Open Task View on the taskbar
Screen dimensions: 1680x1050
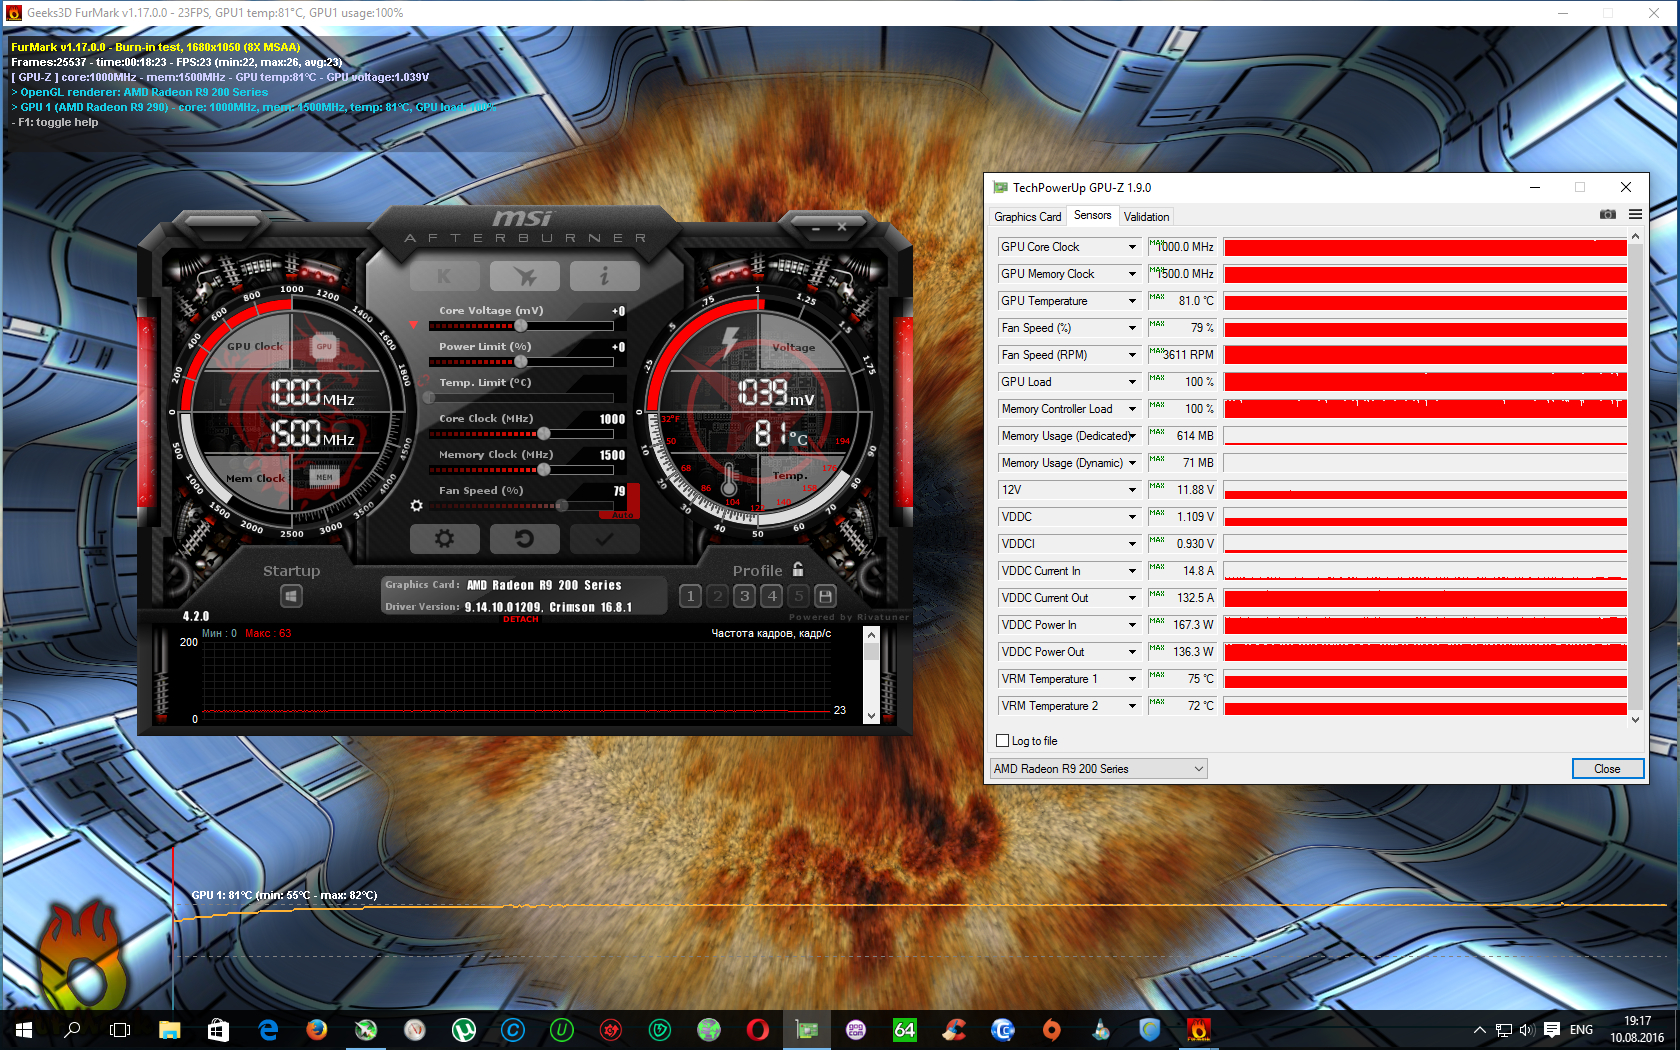pos(120,1030)
